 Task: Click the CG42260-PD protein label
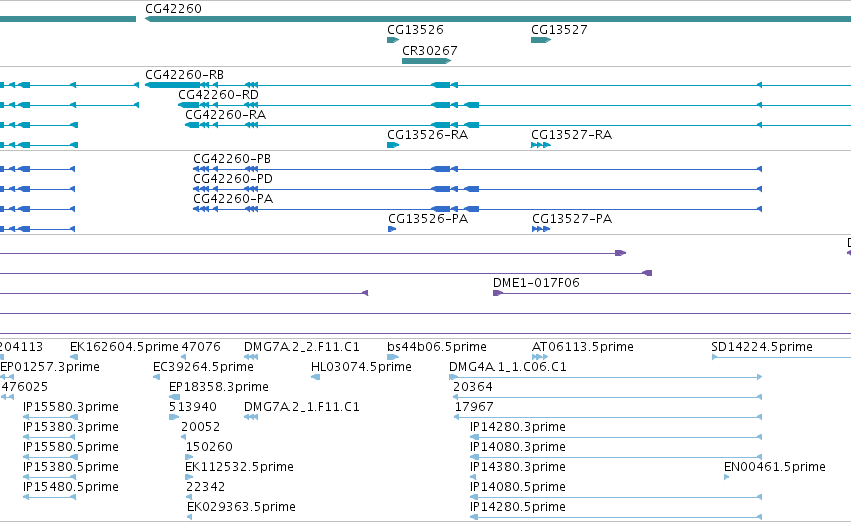pyautogui.click(x=233, y=179)
